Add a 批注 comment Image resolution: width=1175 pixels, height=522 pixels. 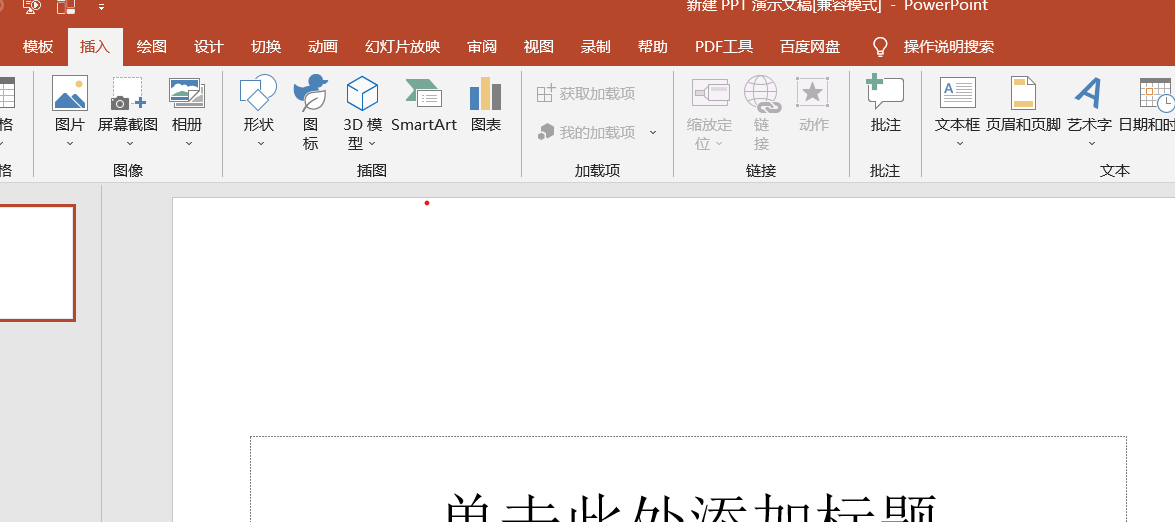click(885, 104)
